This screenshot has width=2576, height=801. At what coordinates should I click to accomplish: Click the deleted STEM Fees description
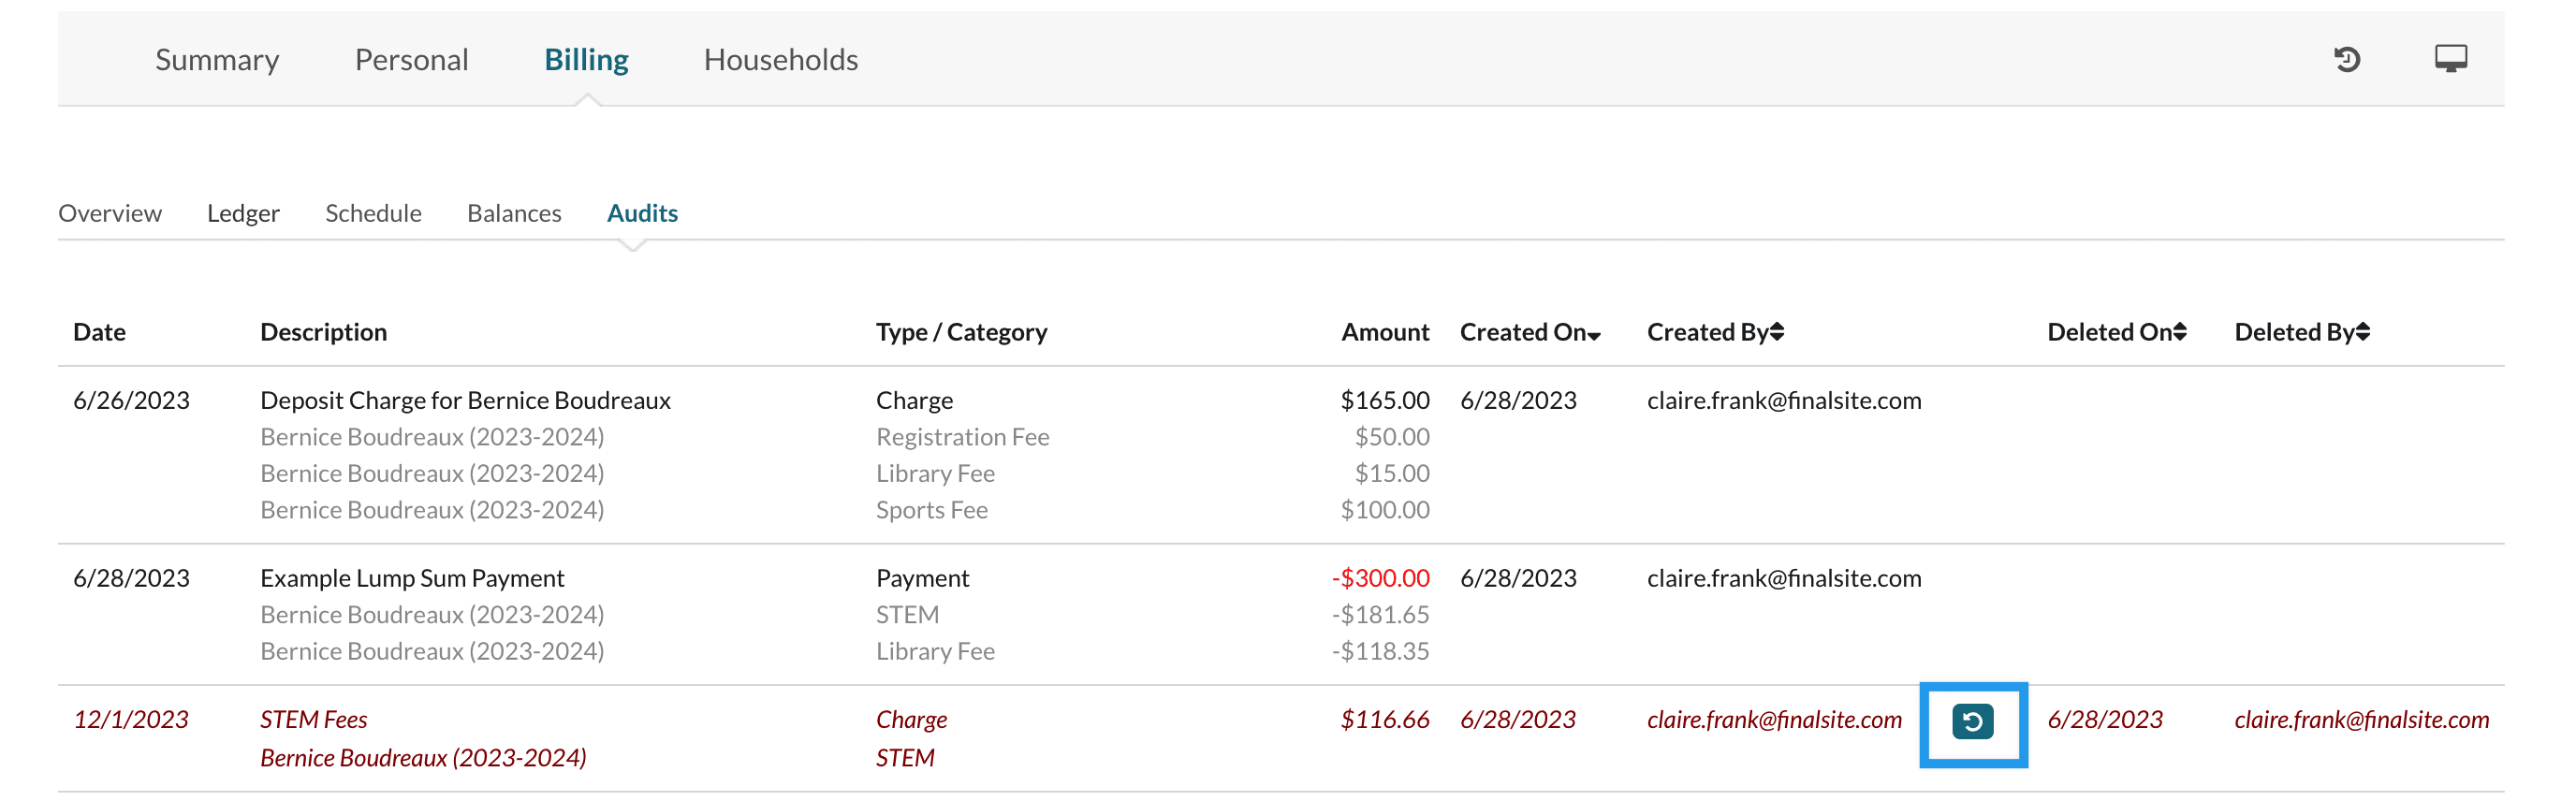313,719
